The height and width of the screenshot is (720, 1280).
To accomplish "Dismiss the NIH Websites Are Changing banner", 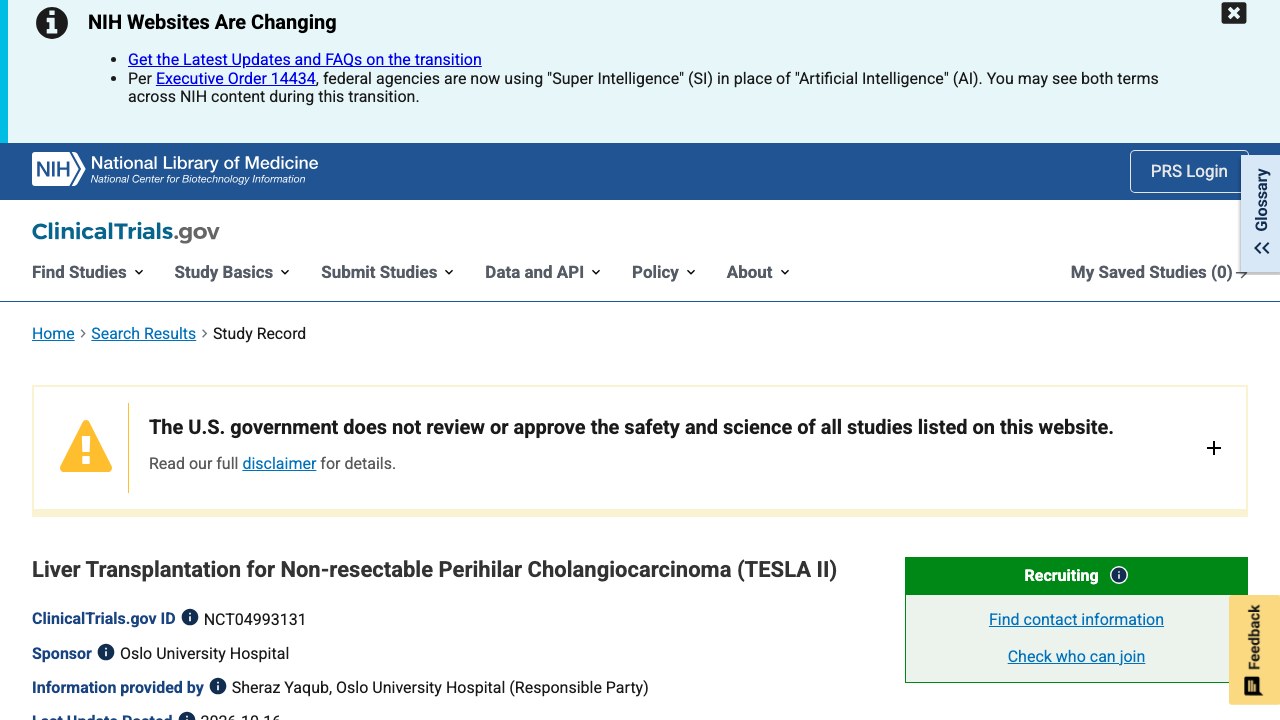I will coord(1234,13).
